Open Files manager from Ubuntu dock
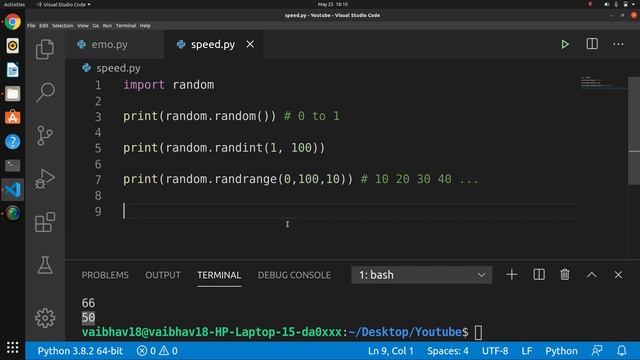Viewport: 640px width, 360px height. (13, 93)
